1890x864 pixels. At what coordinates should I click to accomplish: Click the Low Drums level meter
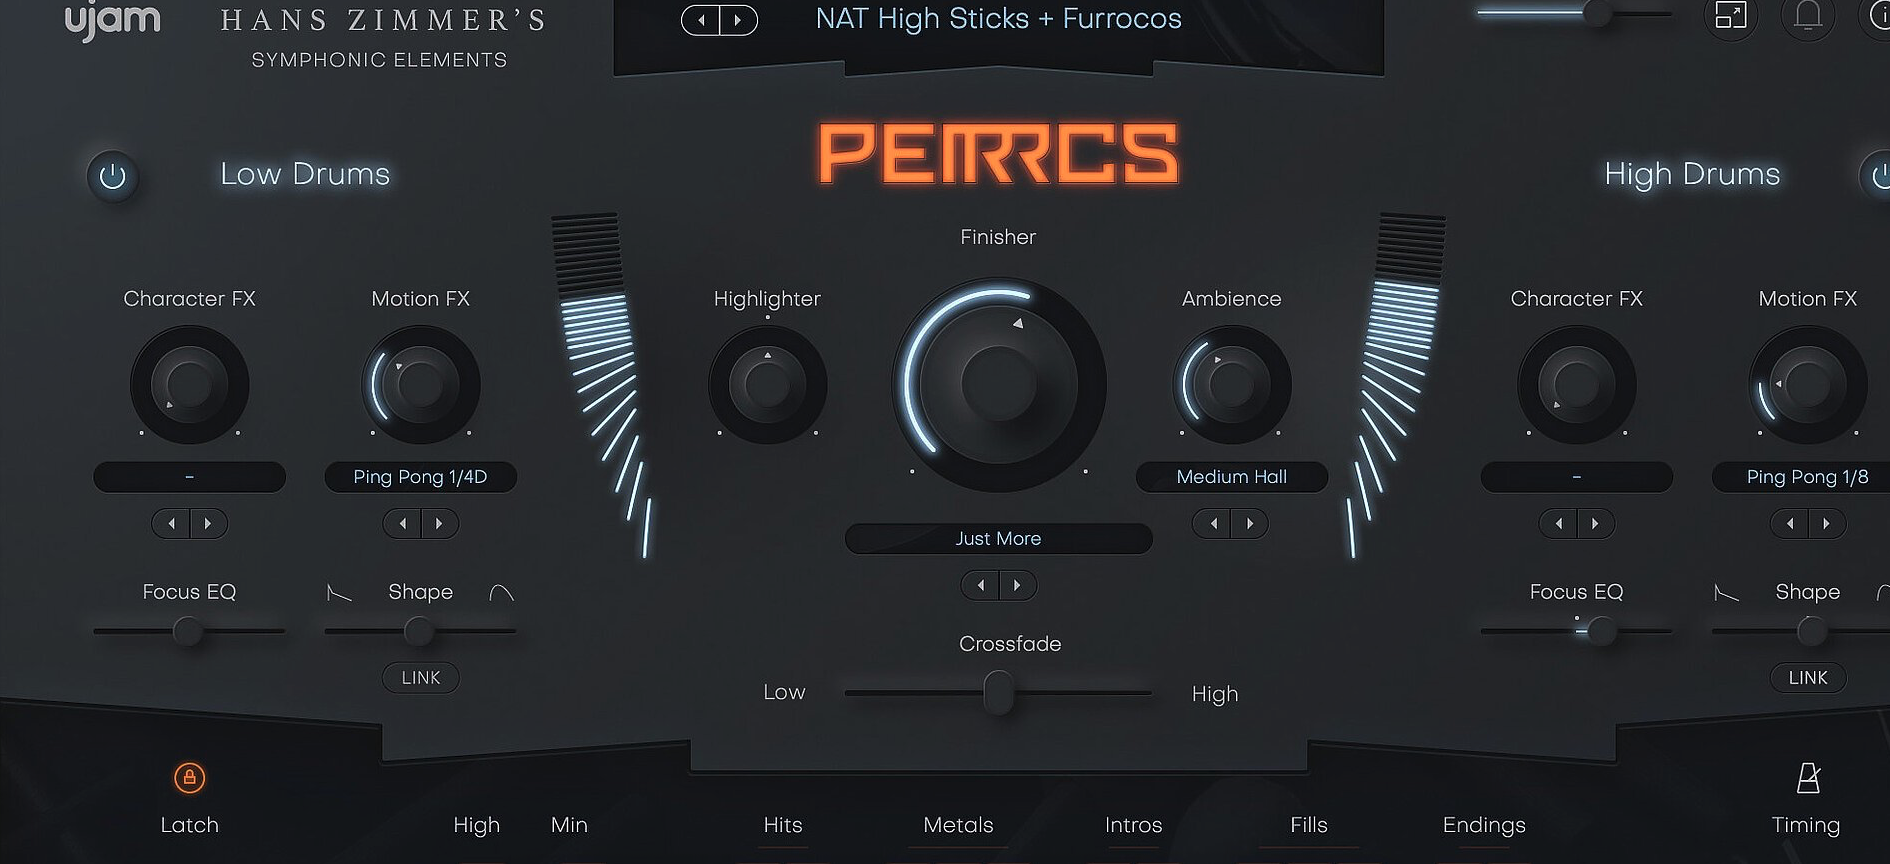pyautogui.click(x=601, y=385)
